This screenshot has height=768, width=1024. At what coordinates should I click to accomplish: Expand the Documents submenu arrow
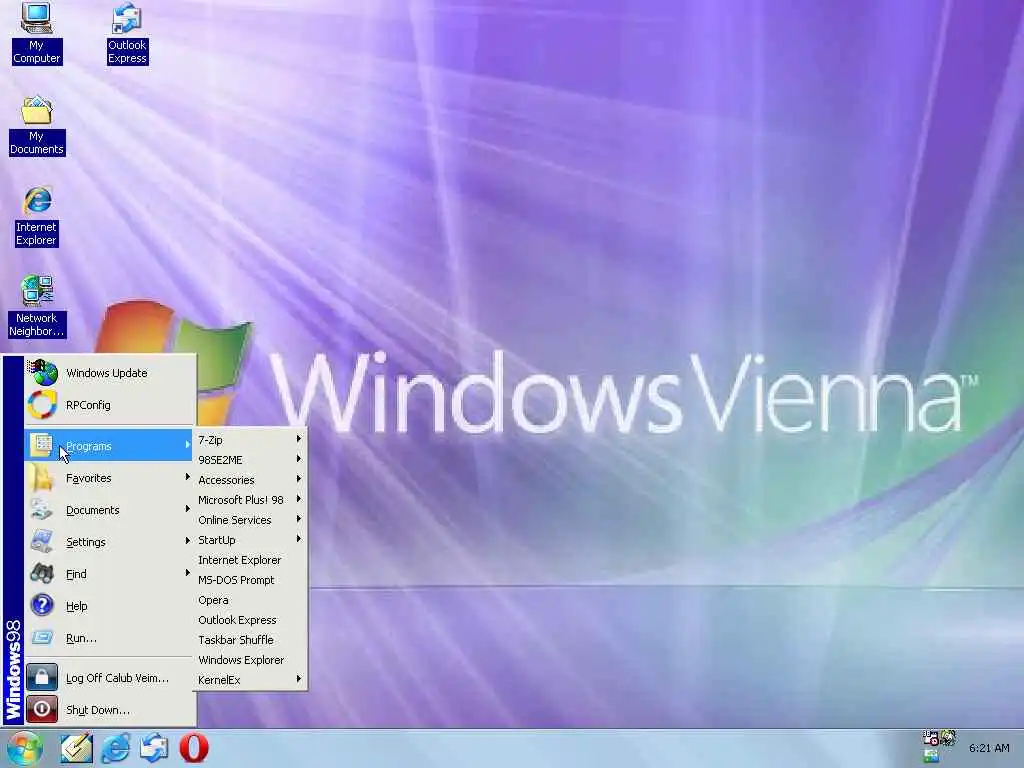[x=187, y=509]
